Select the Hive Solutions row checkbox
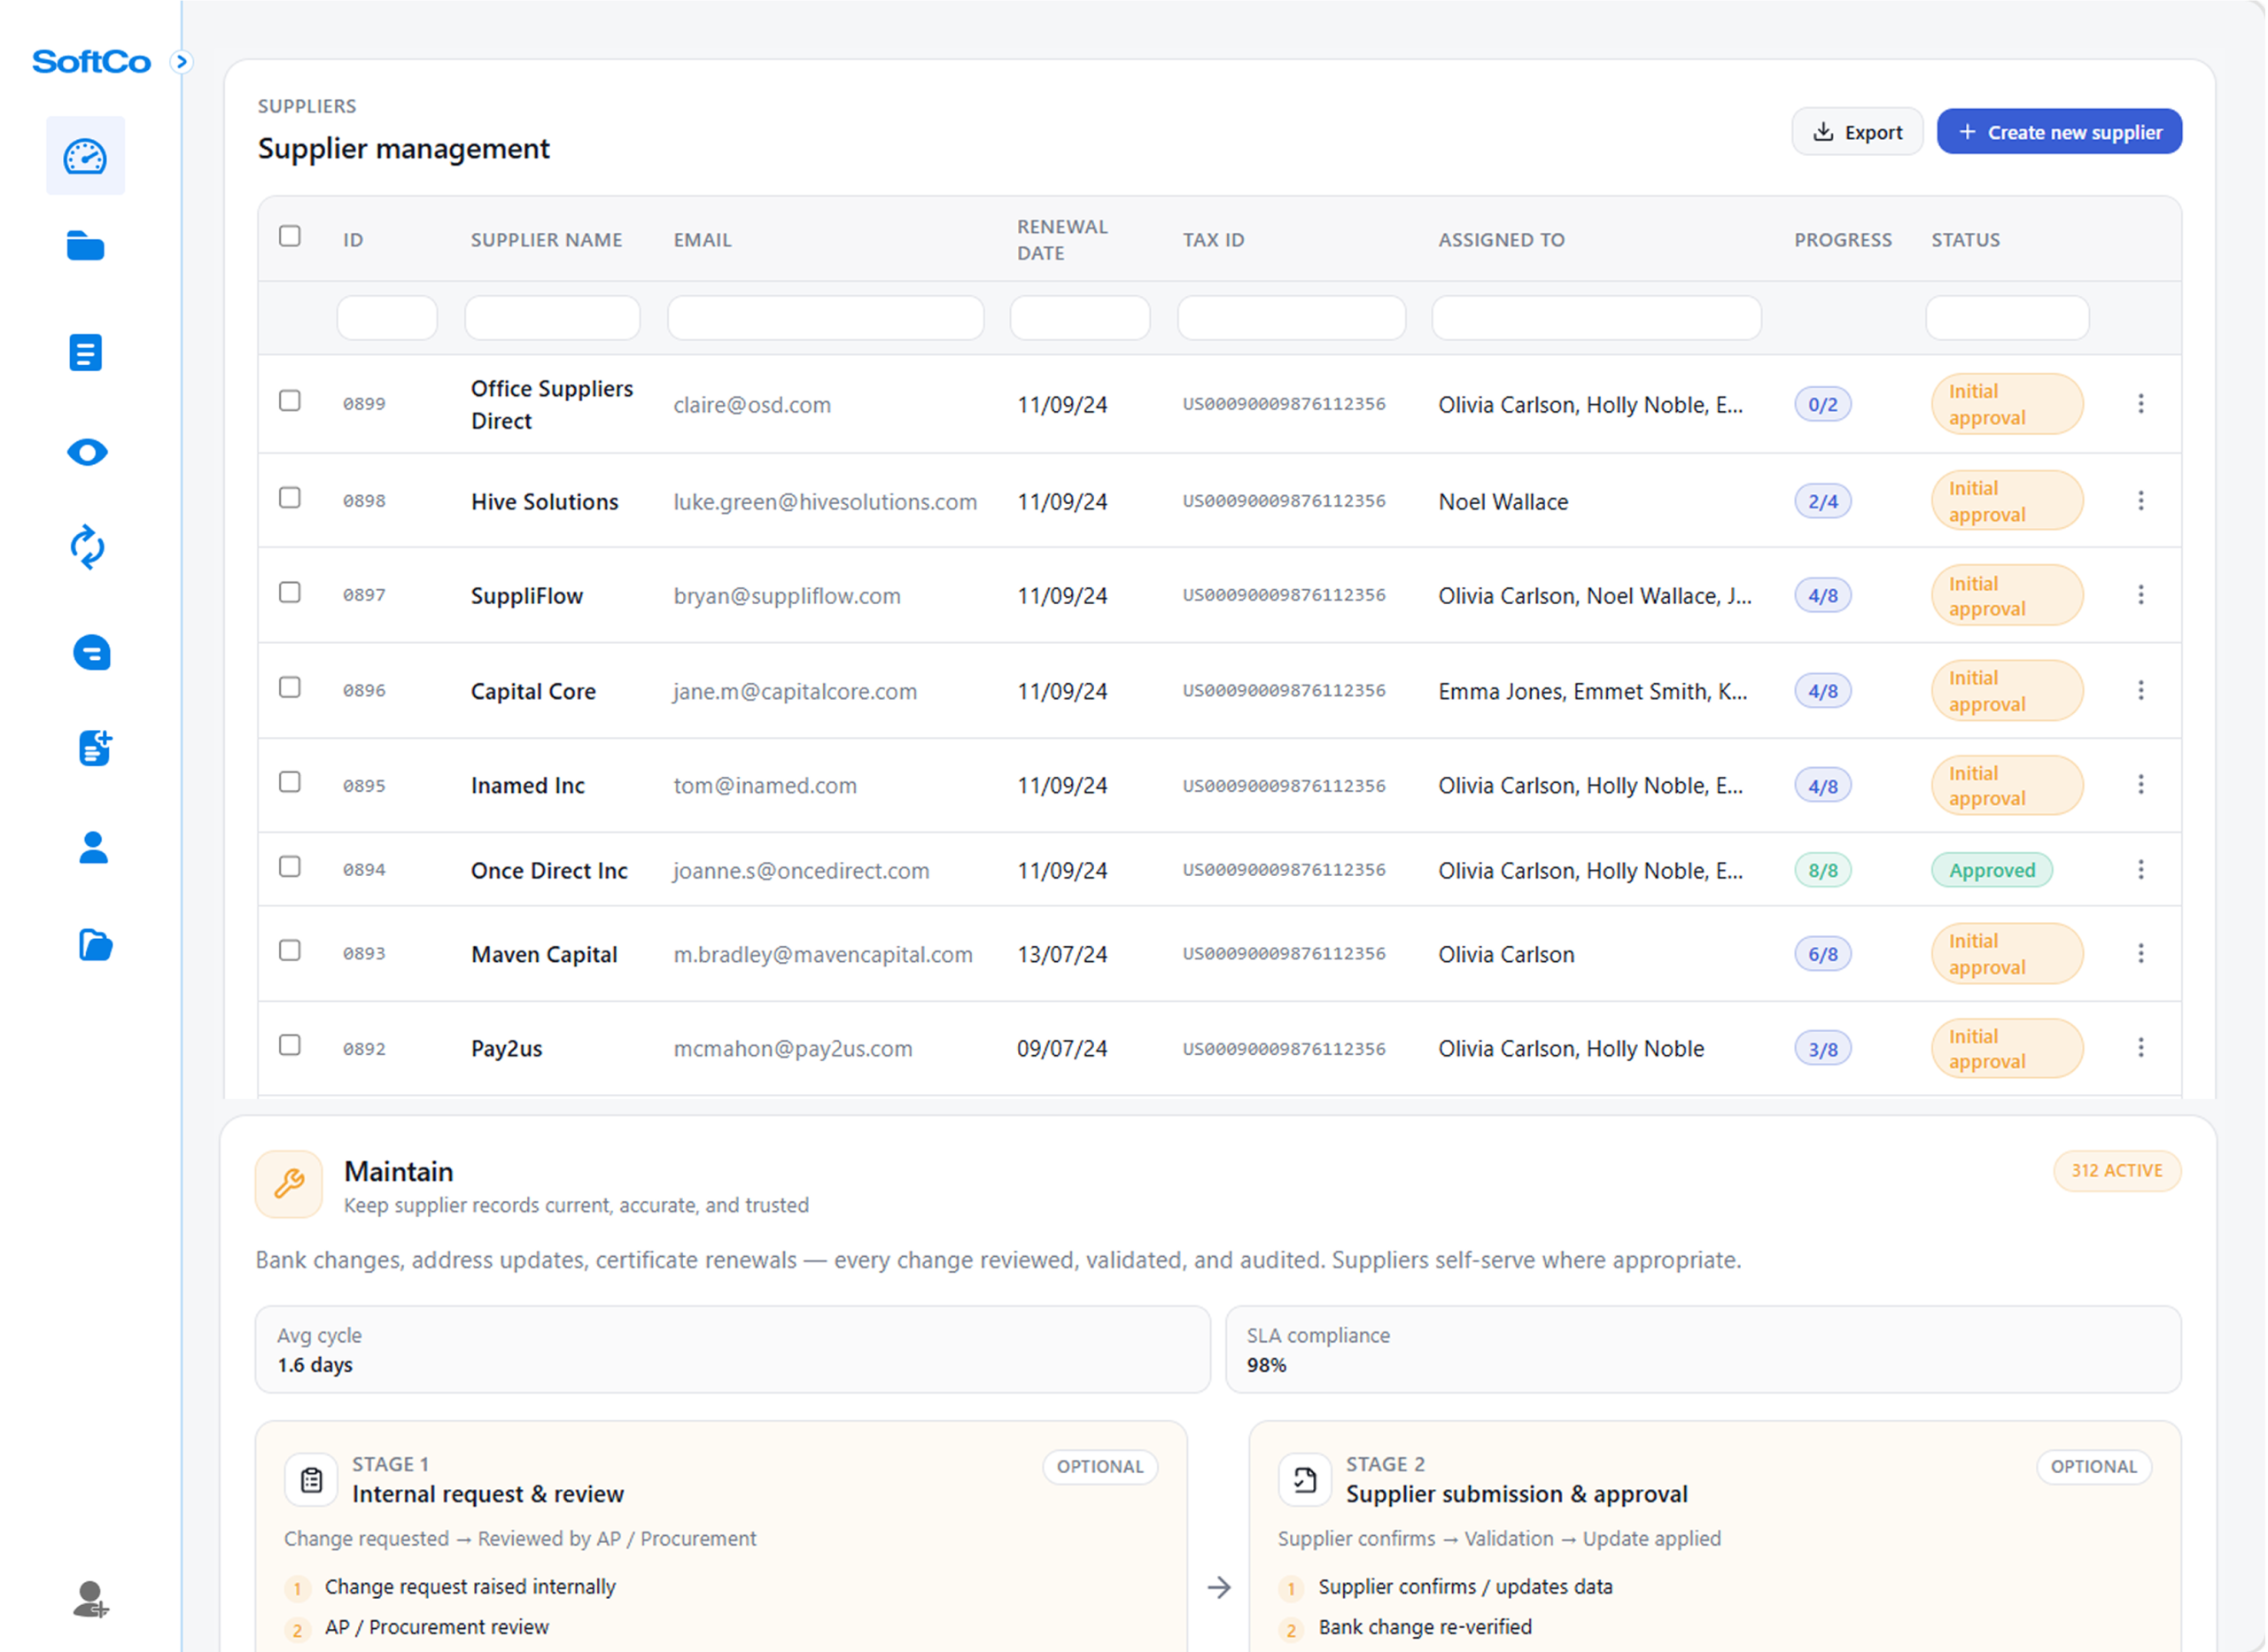Viewport: 2268px width, 1652px height. [x=290, y=498]
